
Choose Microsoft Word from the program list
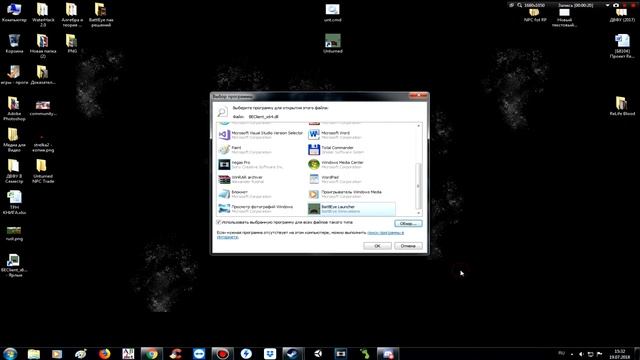coord(351,135)
